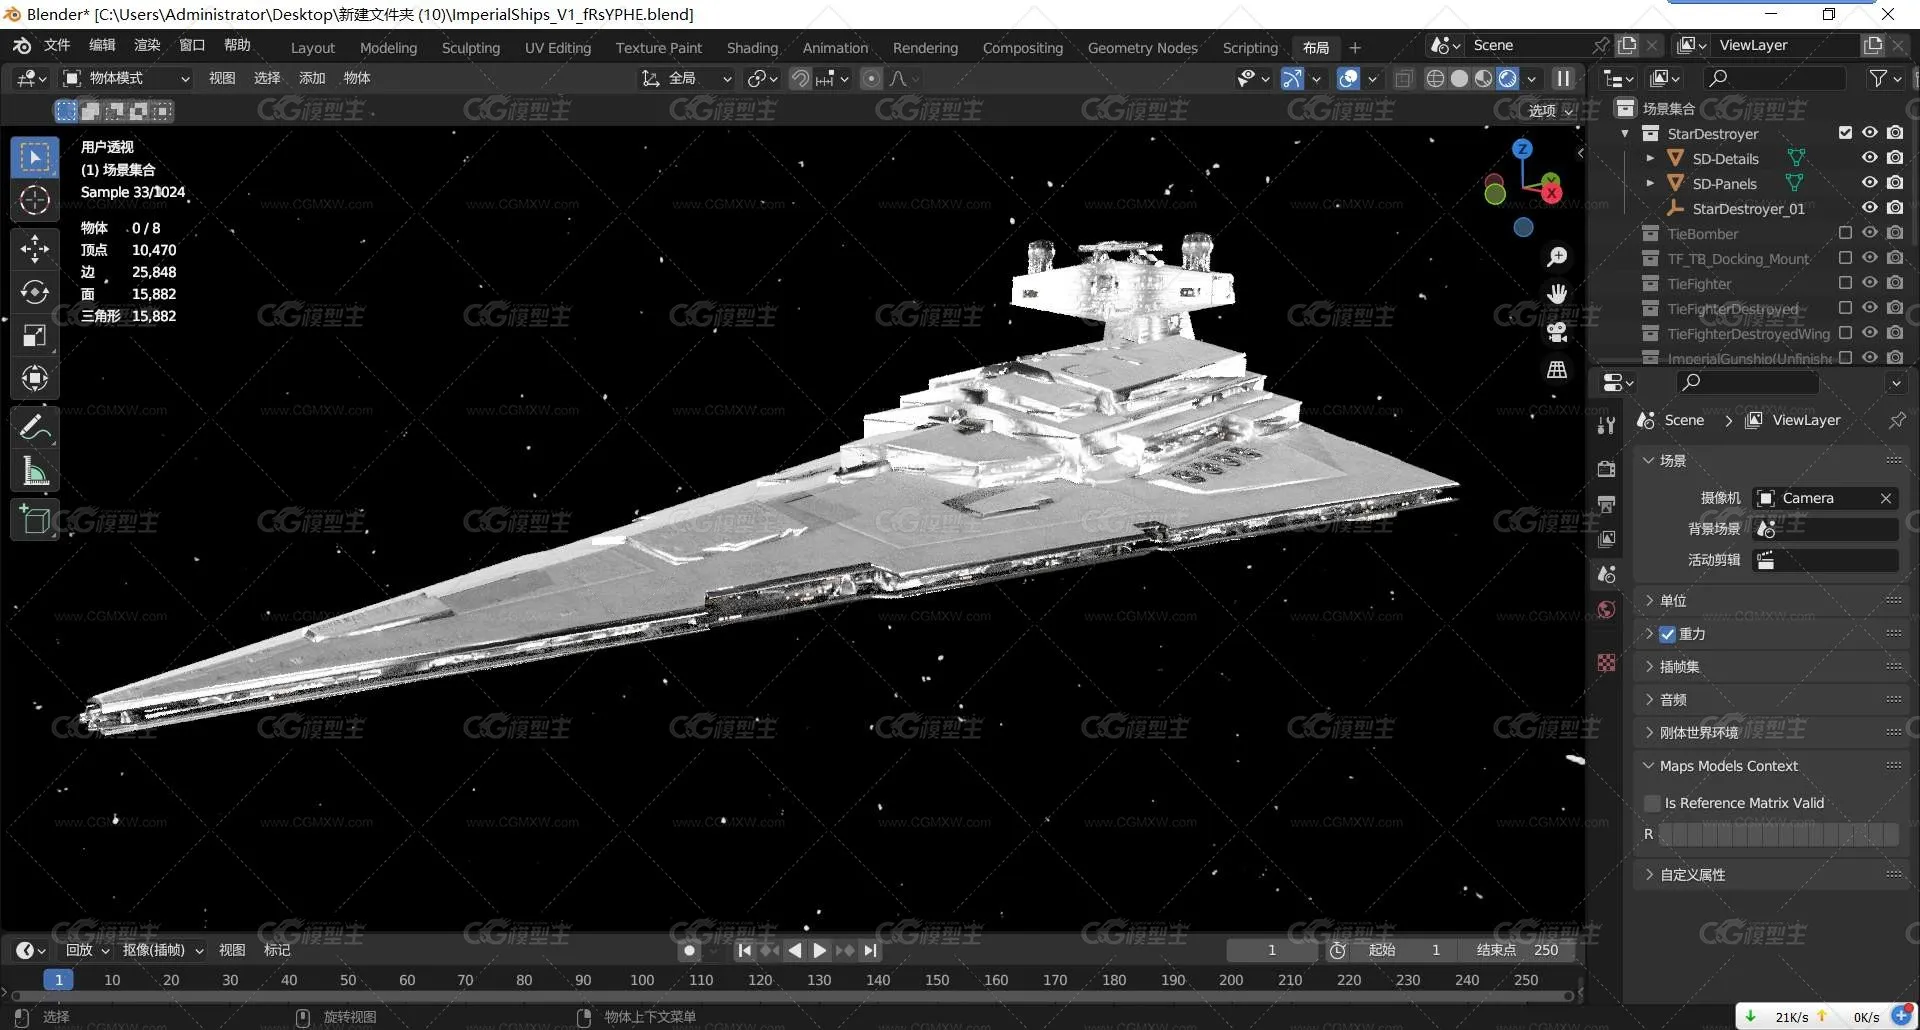
Task: Pin the properties editor context
Action: (x=1896, y=420)
